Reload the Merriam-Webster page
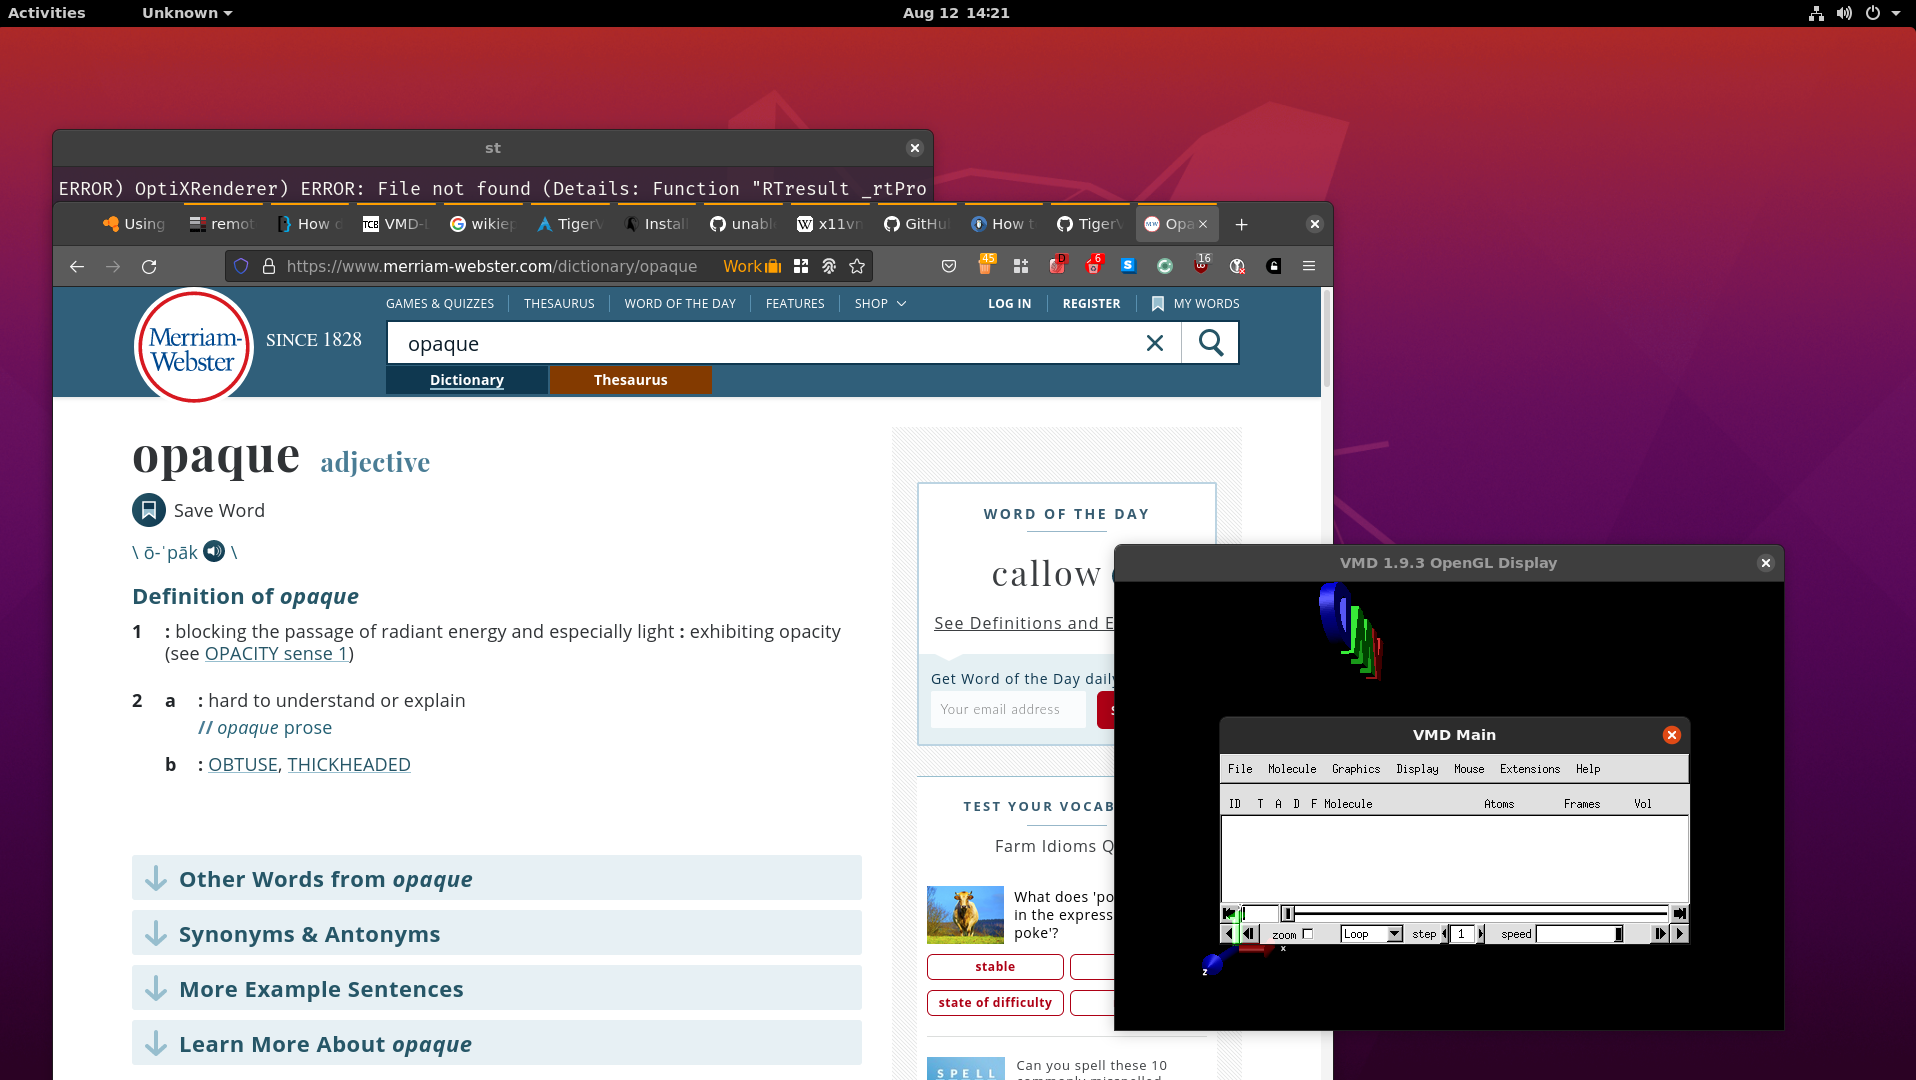 click(149, 266)
